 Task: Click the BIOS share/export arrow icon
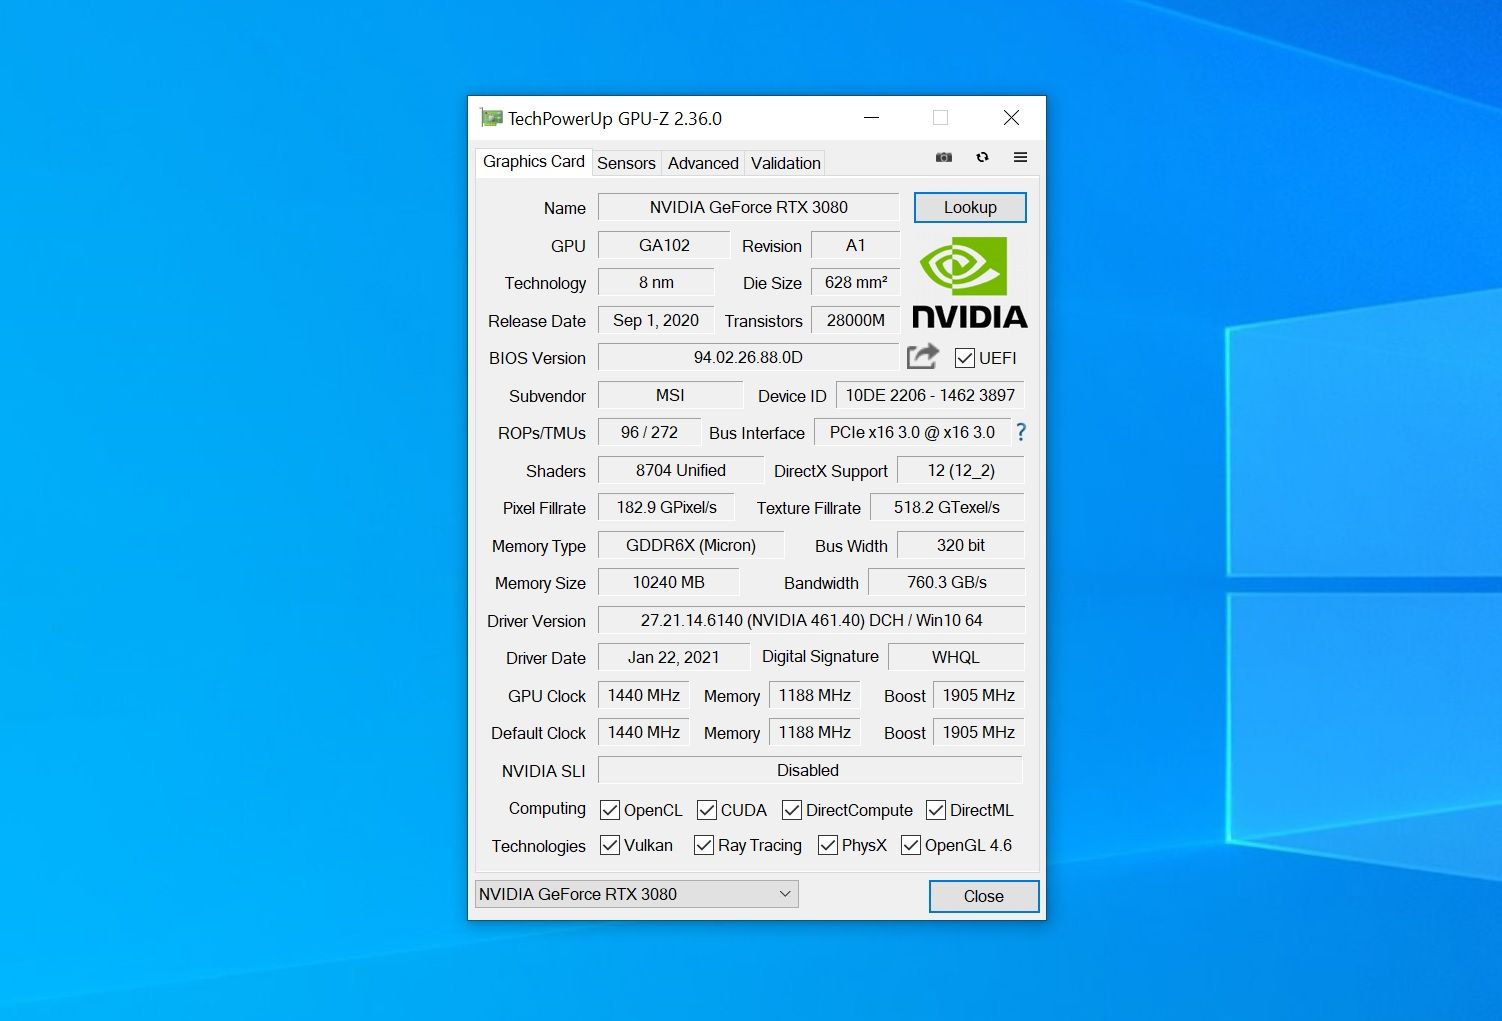923,356
